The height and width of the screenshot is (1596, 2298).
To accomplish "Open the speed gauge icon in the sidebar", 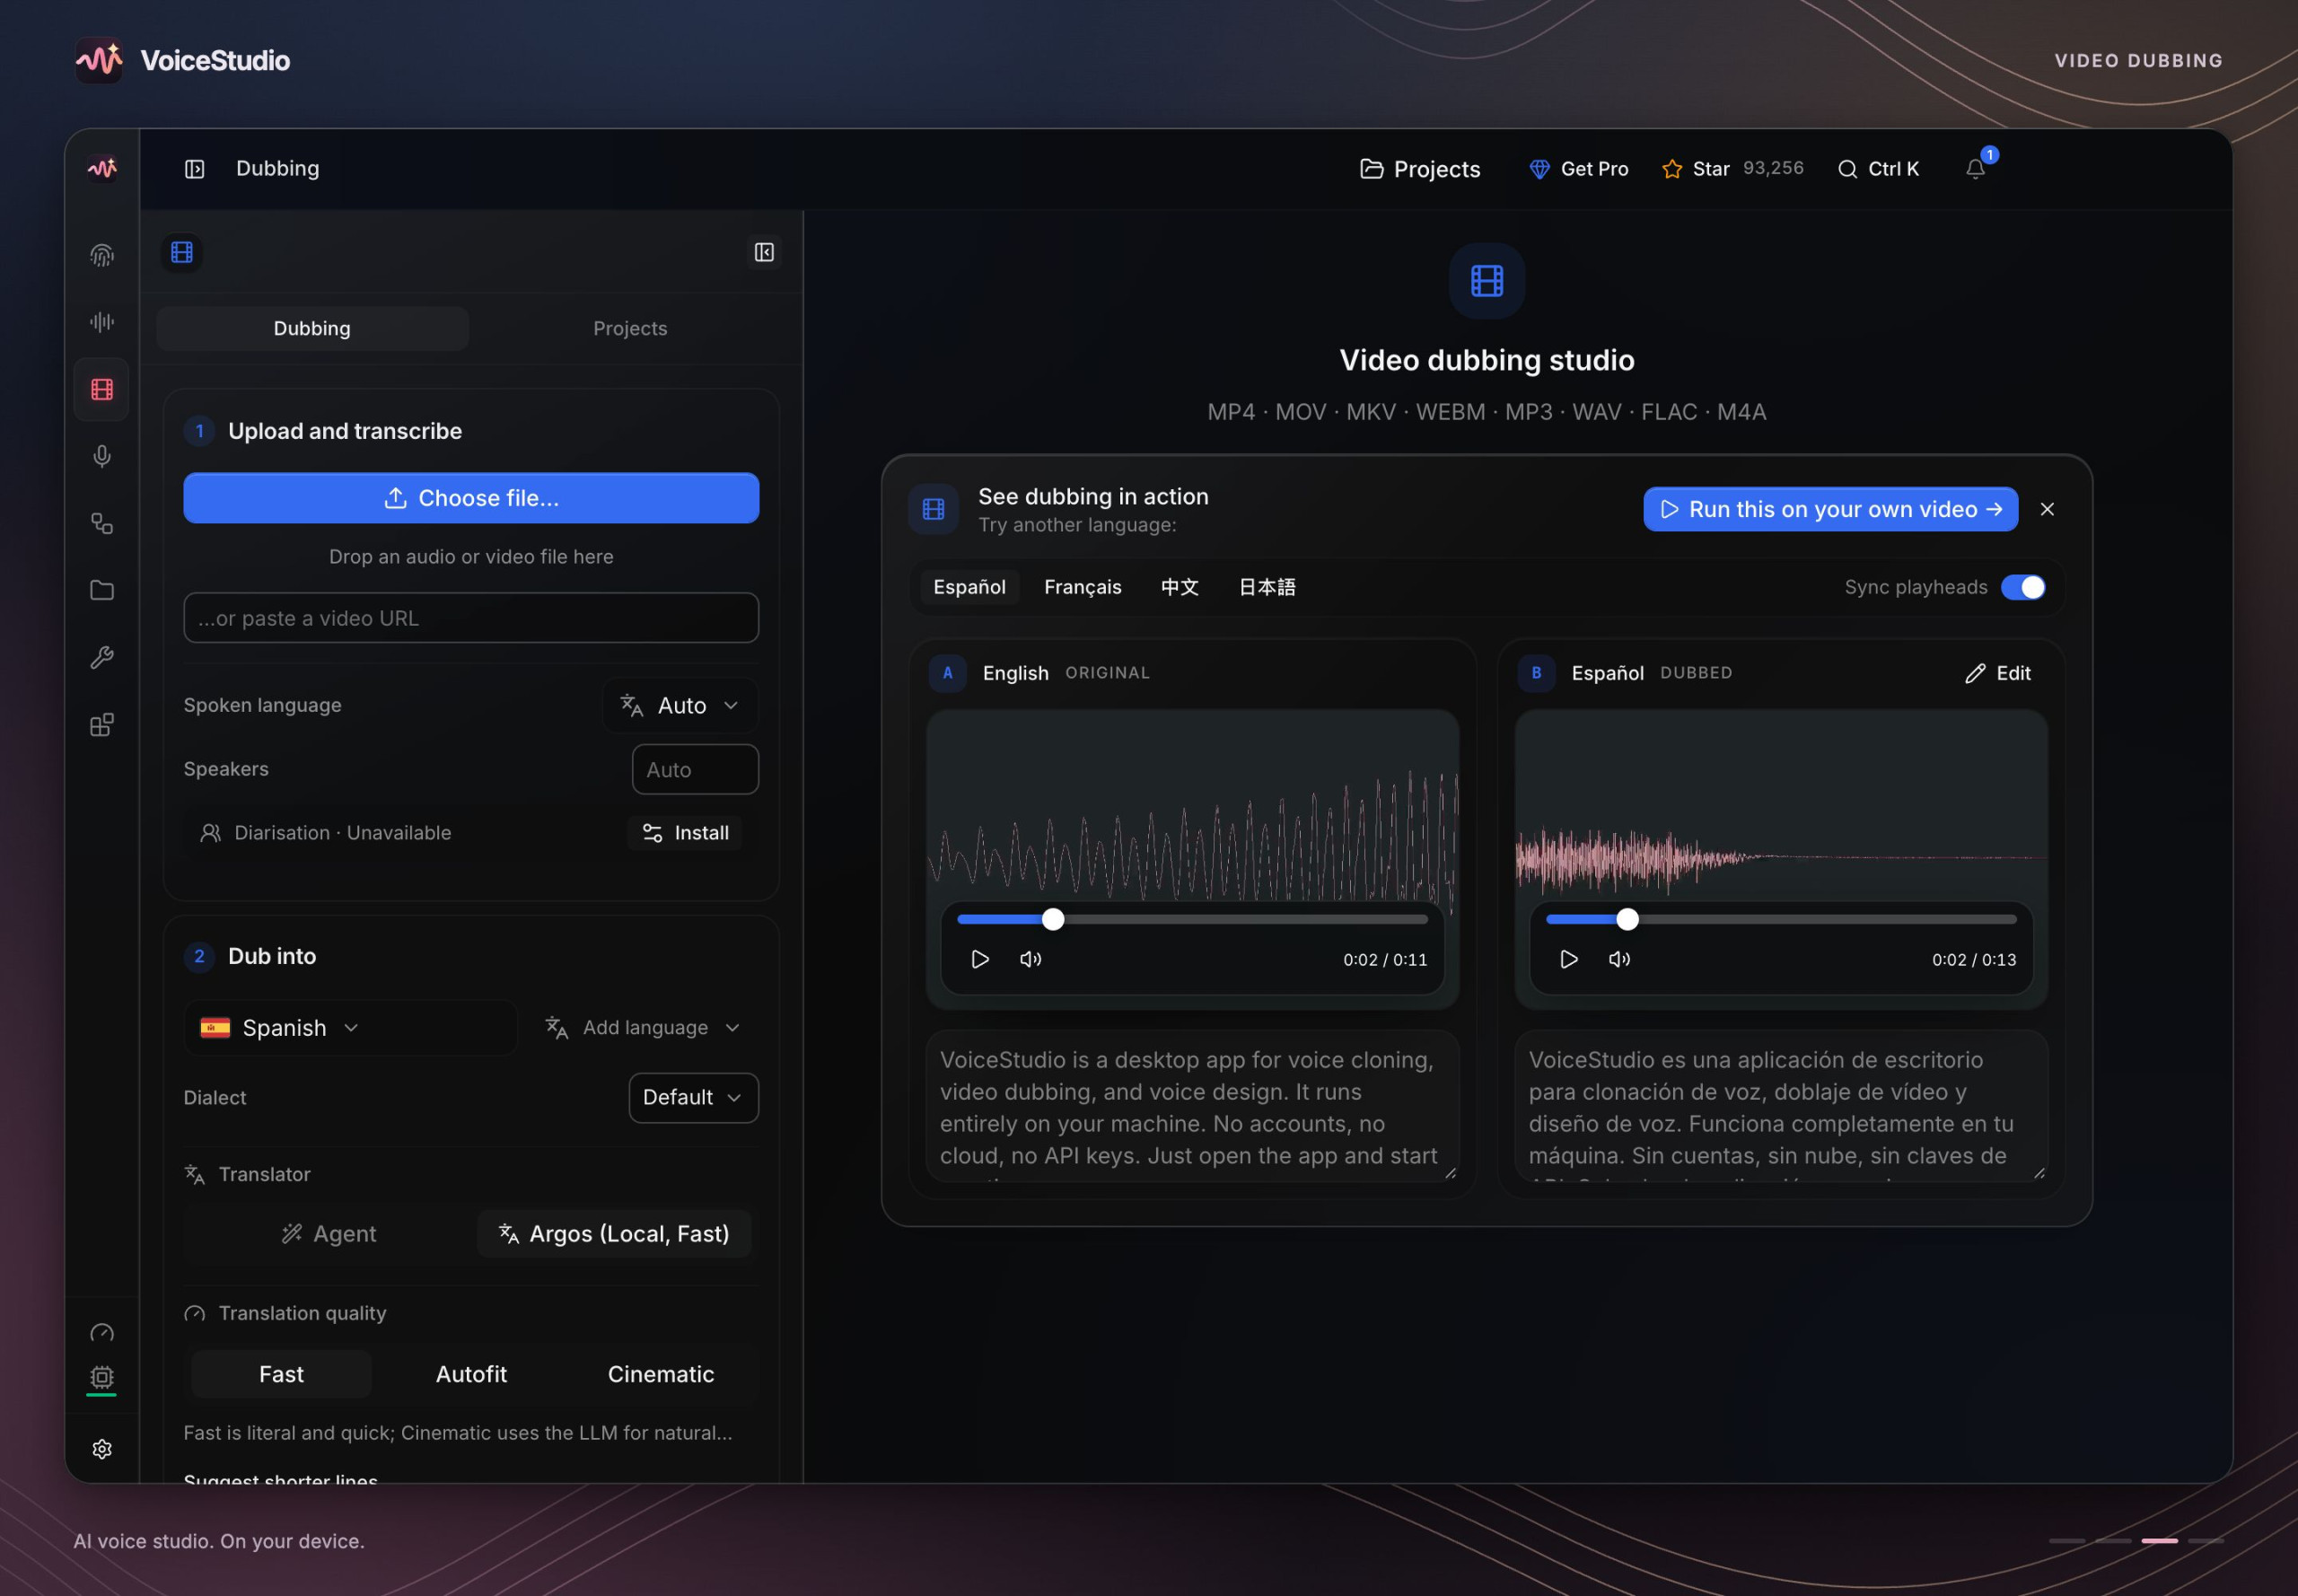I will (102, 1333).
